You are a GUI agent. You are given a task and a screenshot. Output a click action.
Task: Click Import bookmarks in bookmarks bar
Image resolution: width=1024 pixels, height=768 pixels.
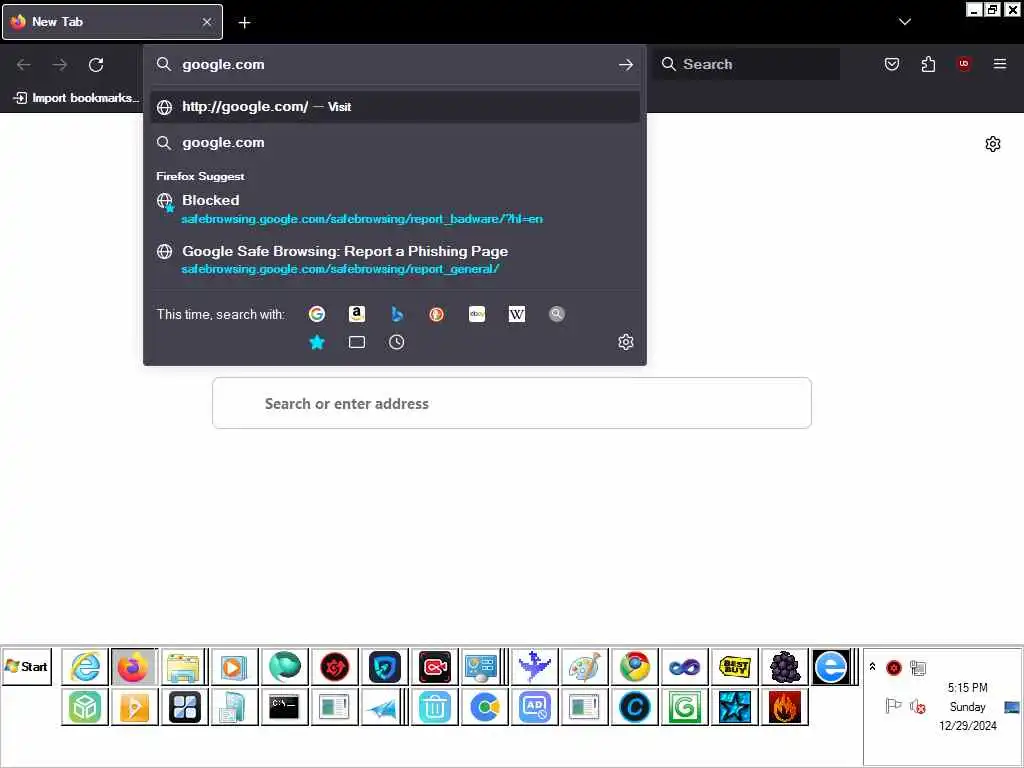tap(76, 98)
